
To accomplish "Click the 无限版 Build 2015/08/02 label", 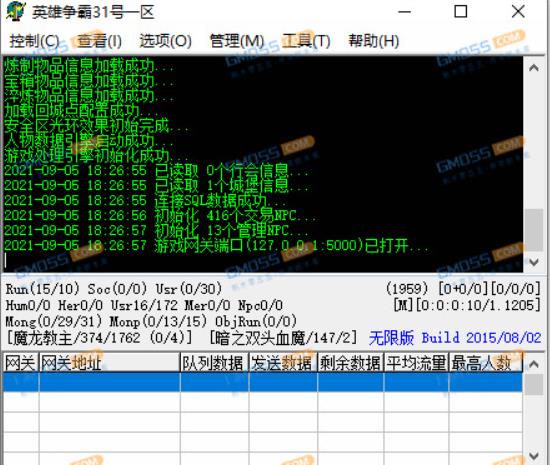I will click(x=455, y=338).
